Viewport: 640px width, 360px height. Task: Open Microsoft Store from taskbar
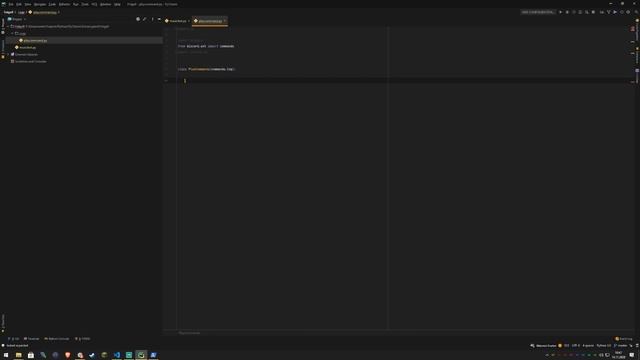pos(31,355)
